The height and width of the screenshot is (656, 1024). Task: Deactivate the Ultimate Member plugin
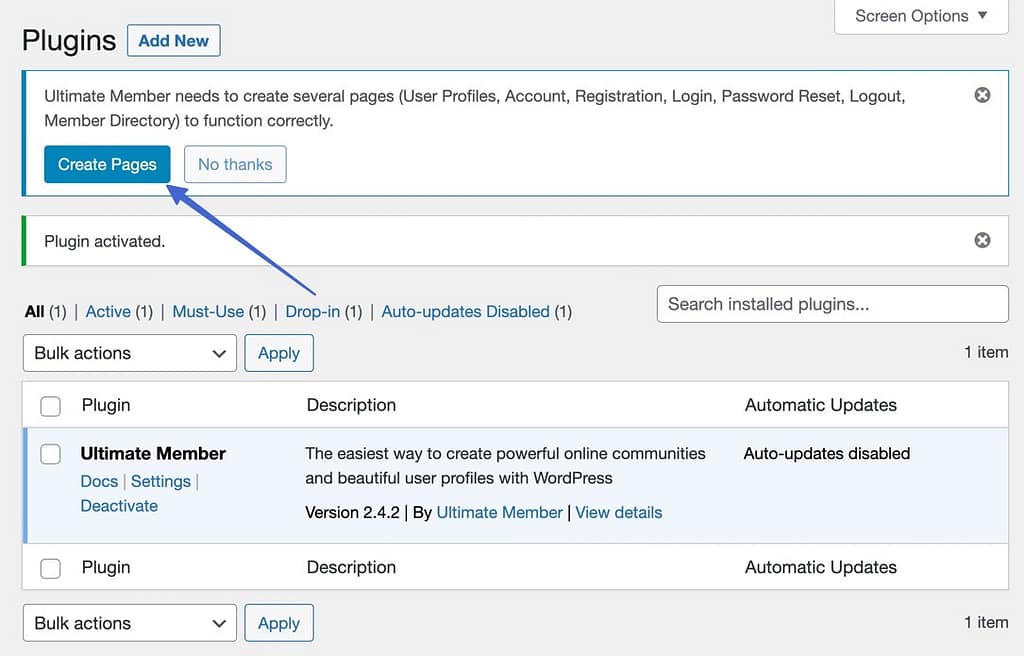[119, 506]
